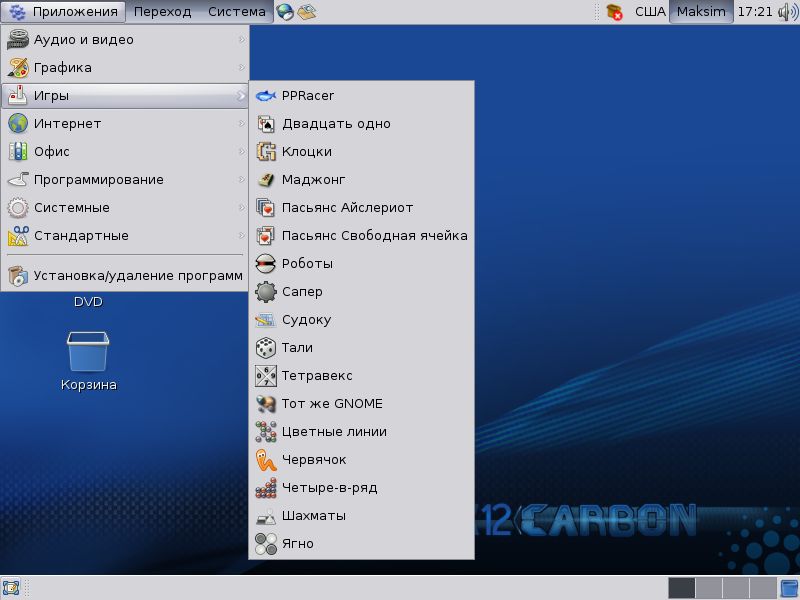Viewport: 800px width, 600px height.
Task: Select the Игры category
Action: tap(124, 95)
